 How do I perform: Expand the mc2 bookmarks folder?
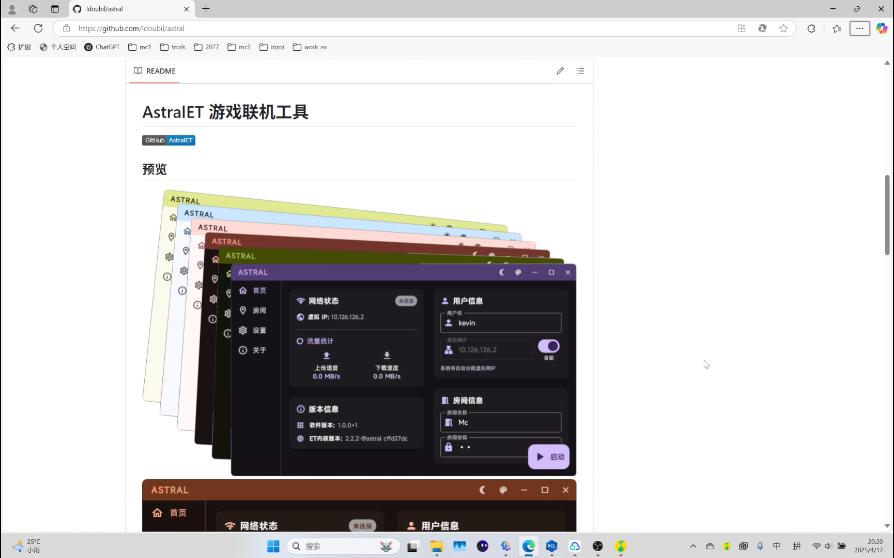pyautogui.click(x=239, y=47)
